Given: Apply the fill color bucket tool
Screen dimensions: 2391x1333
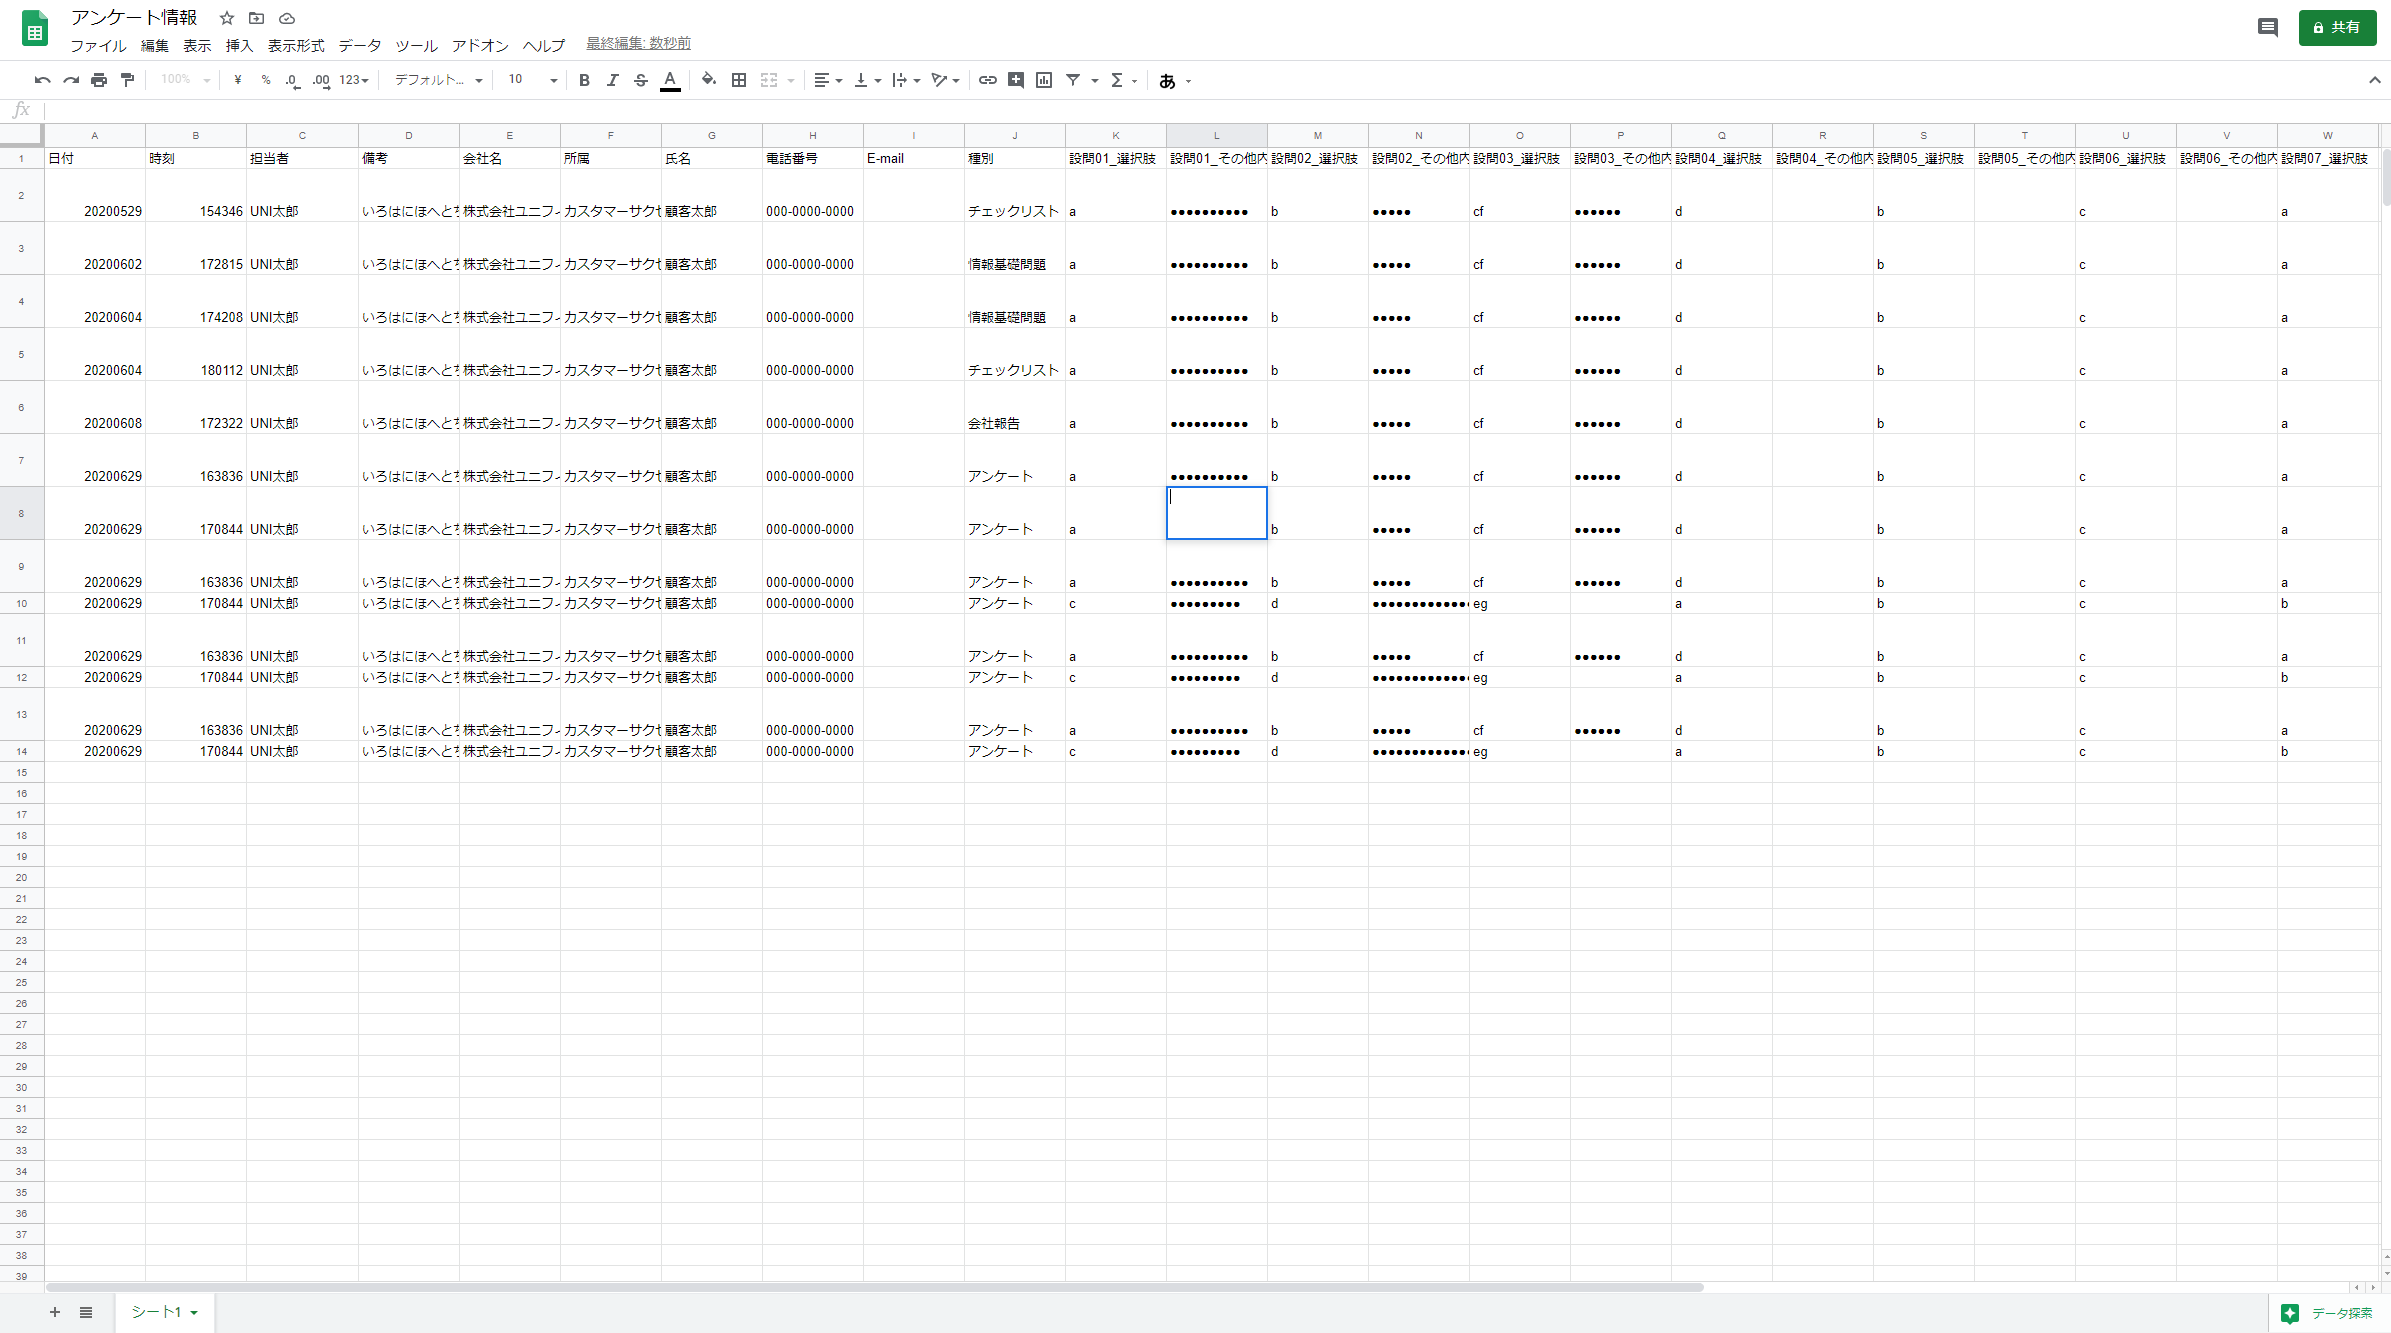Looking at the screenshot, I should tap(708, 80).
